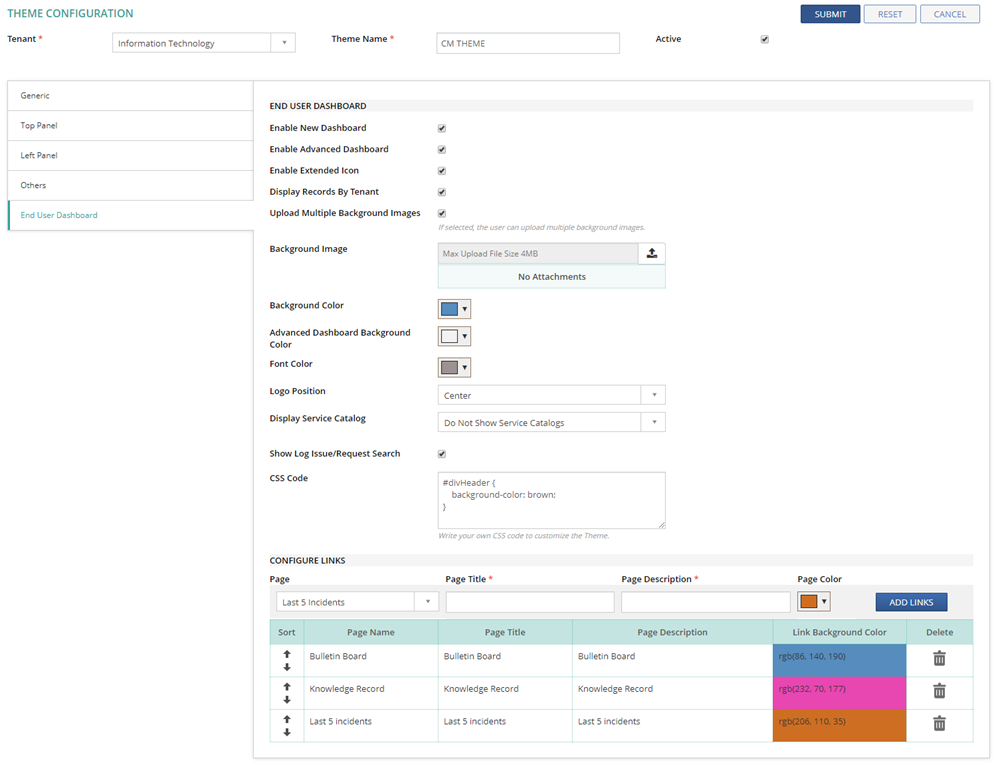
Task: Toggle Display Records By Tenant checkbox
Action: click(442, 192)
